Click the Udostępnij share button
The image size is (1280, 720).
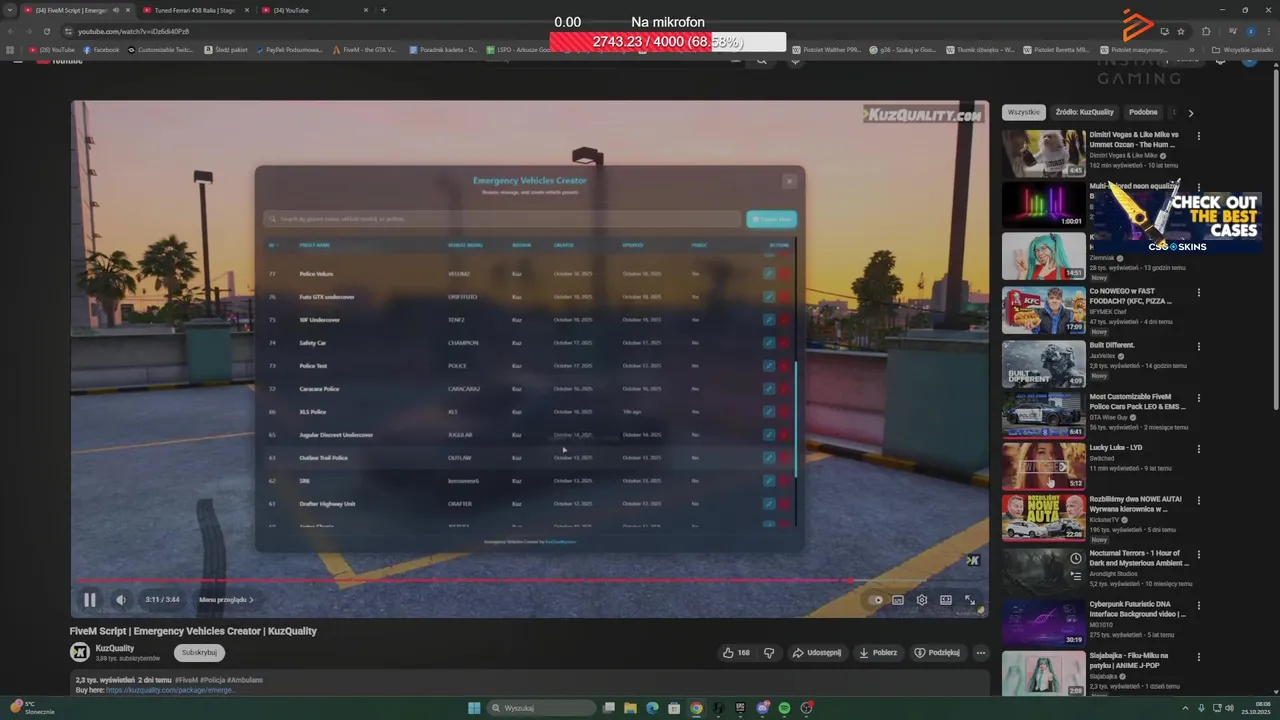[816, 653]
